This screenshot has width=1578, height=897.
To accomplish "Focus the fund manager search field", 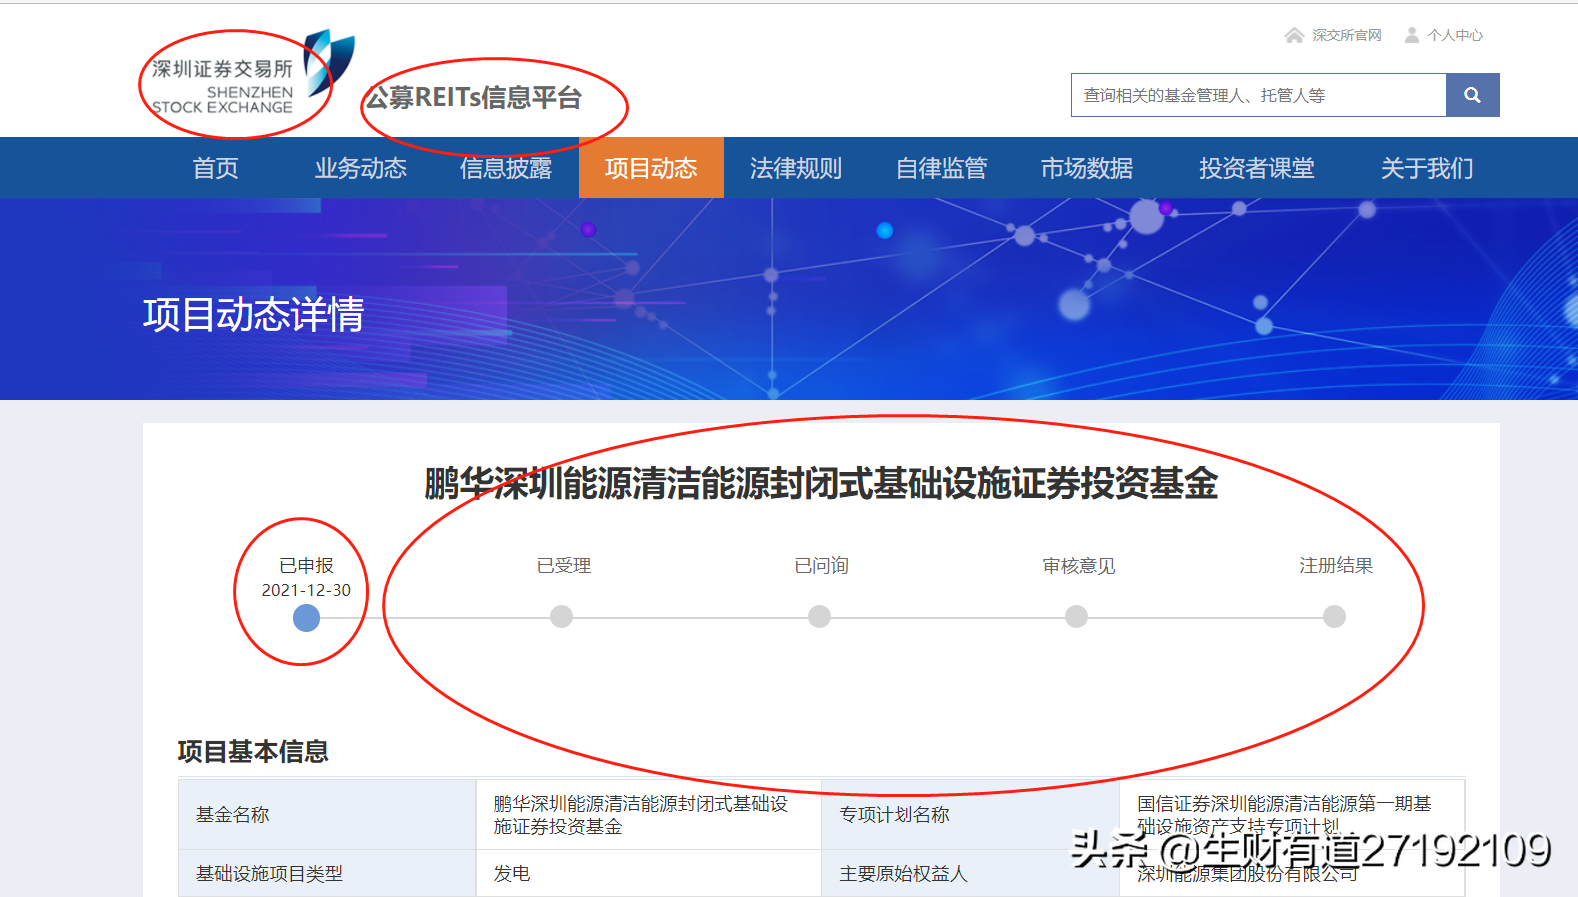I will coord(1258,95).
